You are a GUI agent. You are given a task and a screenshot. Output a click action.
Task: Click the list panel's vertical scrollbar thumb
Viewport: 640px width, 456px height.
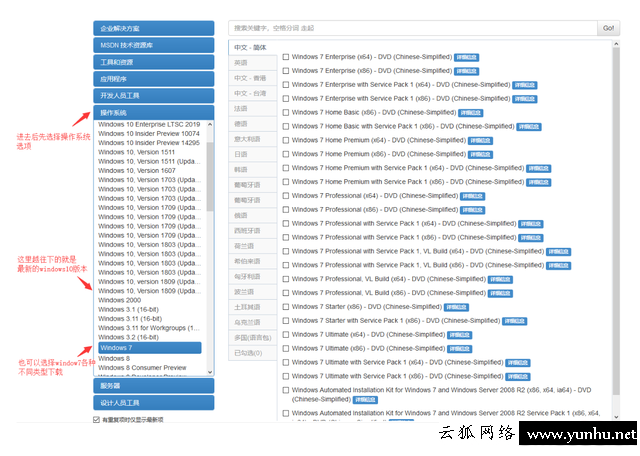pos(210,176)
